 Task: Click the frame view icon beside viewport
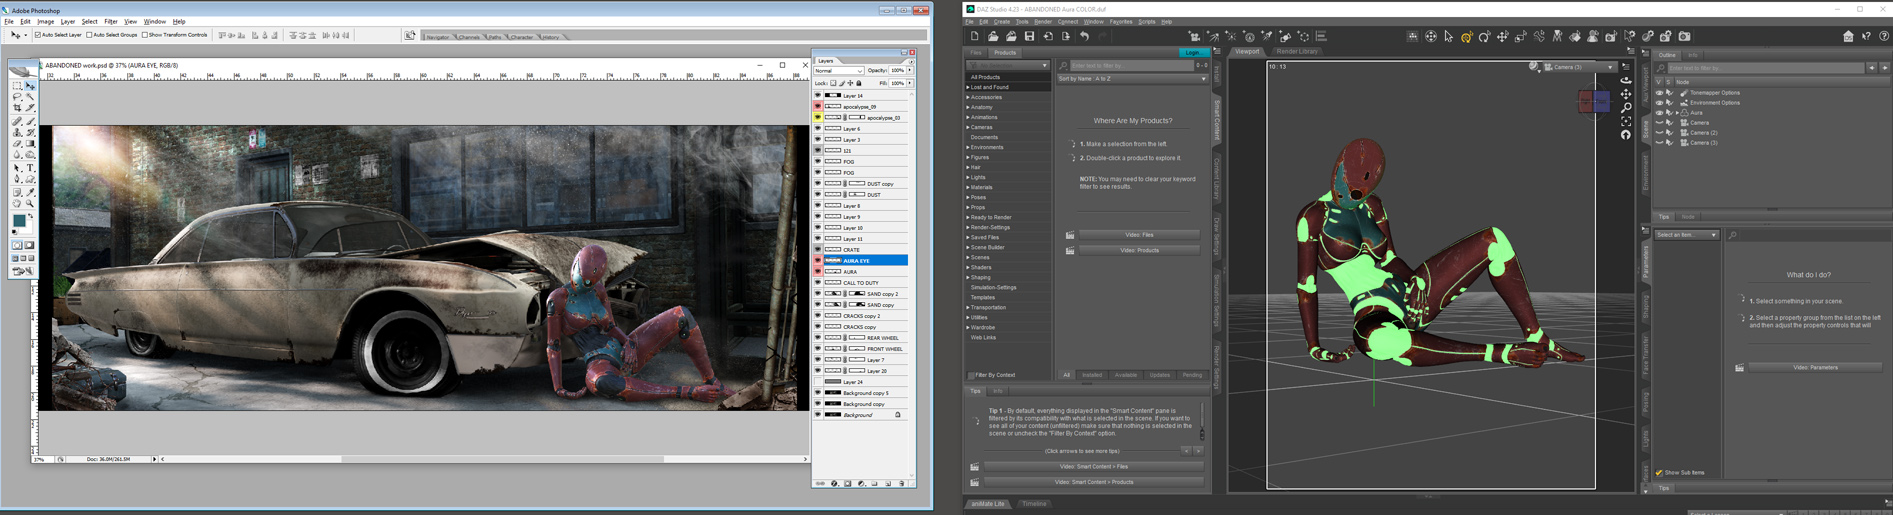[1626, 121]
